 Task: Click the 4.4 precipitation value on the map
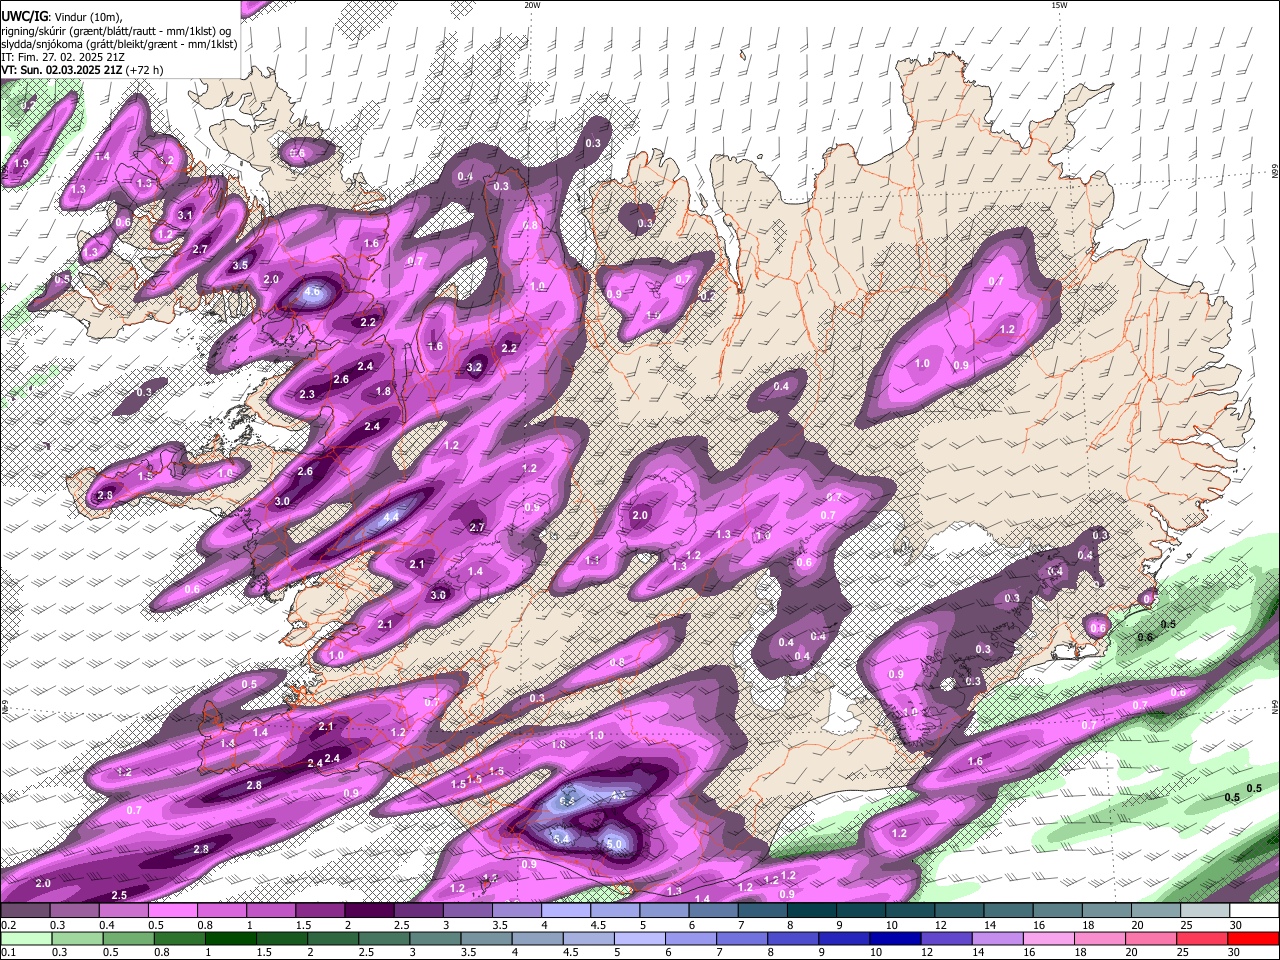point(391,517)
